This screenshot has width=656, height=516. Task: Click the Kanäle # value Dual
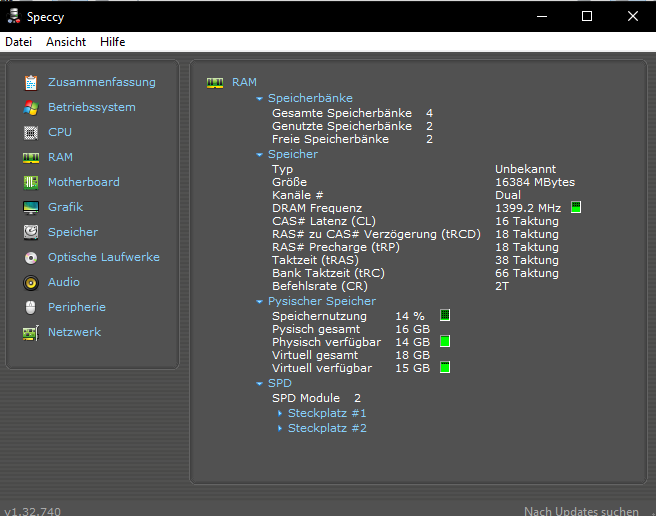(x=508, y=195)
